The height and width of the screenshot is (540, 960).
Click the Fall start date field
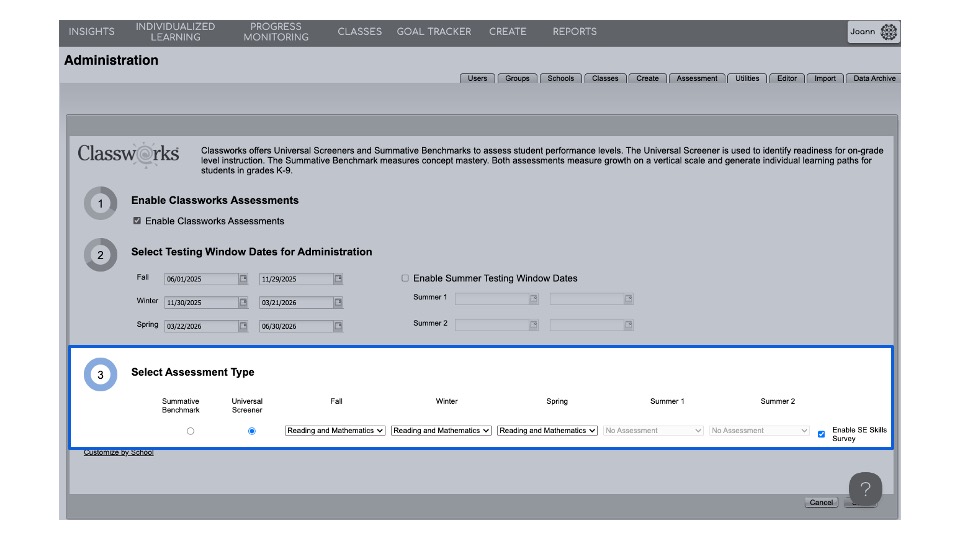[201, 279]
